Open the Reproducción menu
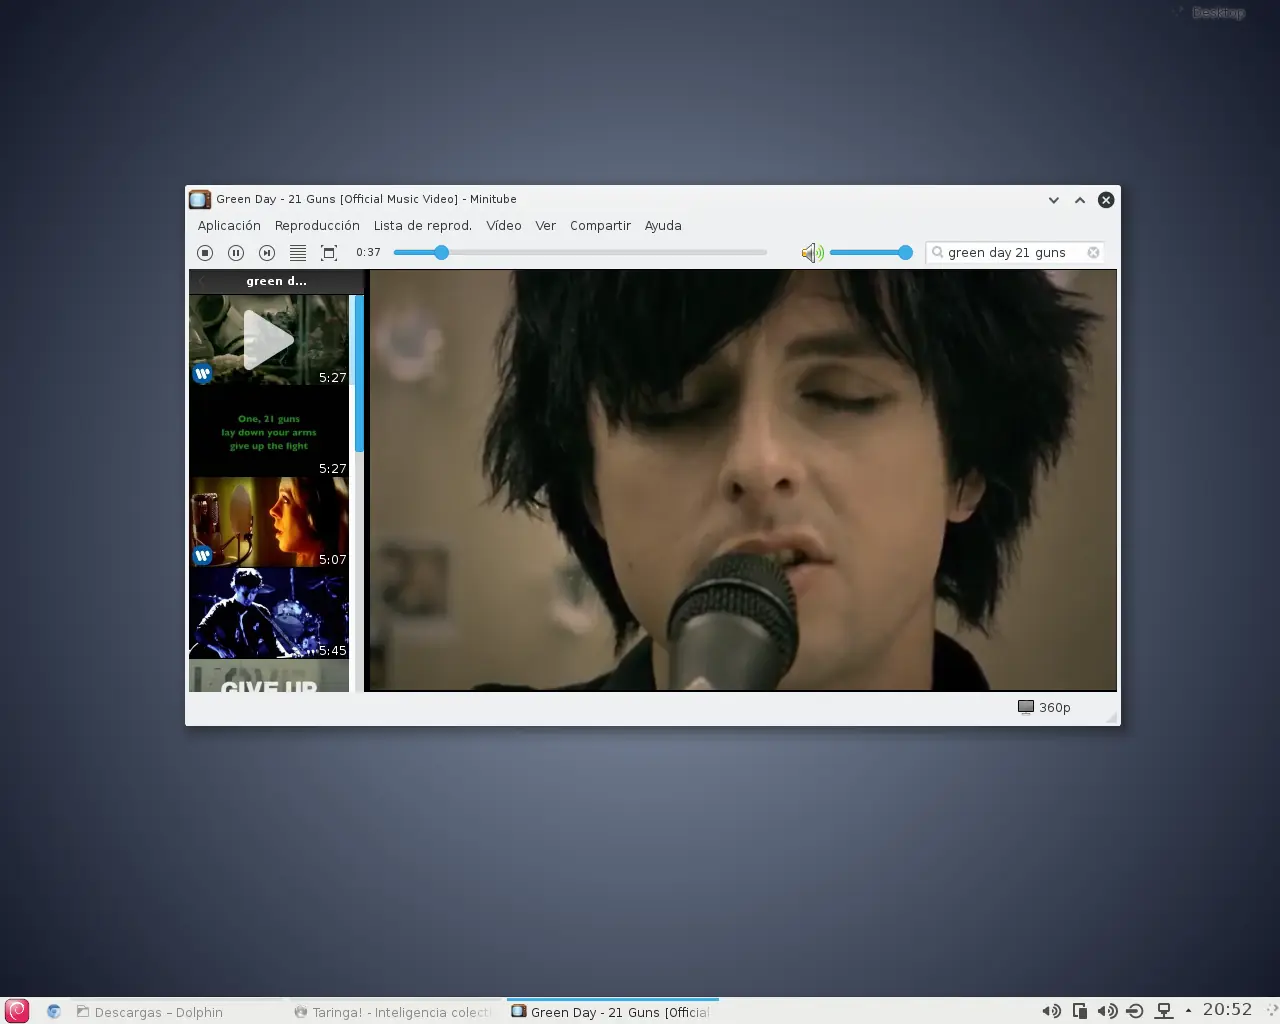Viewport: 1280px width, 1024px height. click(317, 226)
